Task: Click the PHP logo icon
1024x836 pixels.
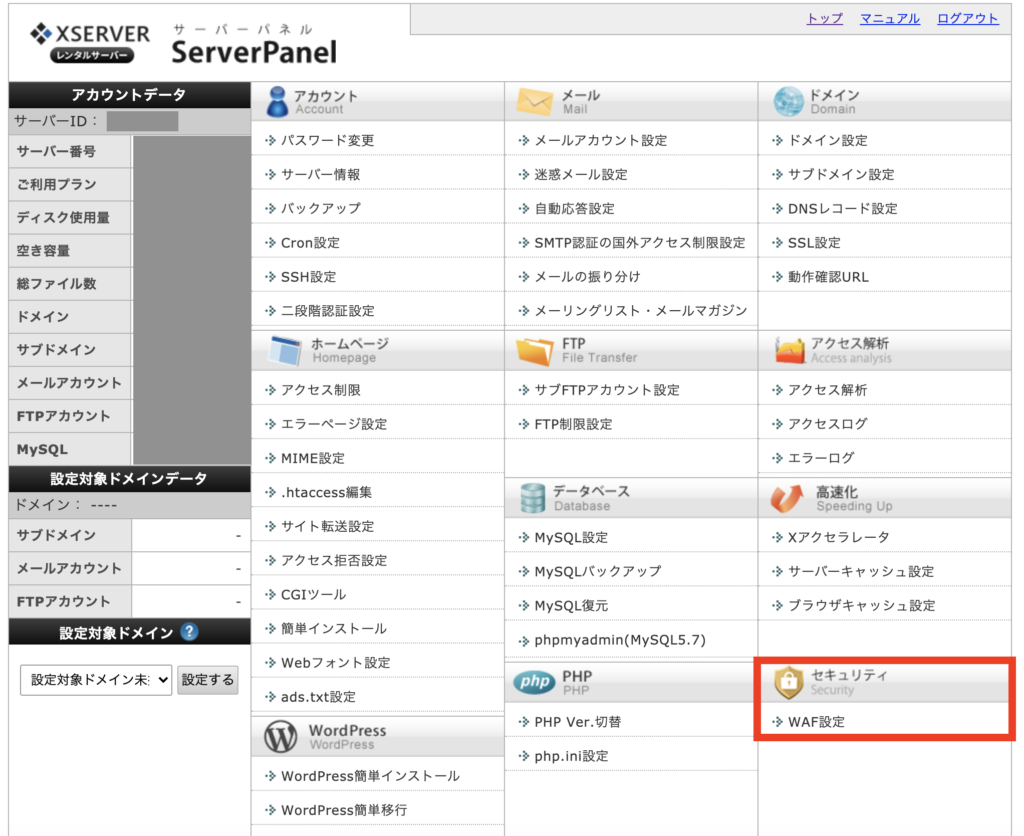Action: [x=535, y=683]
